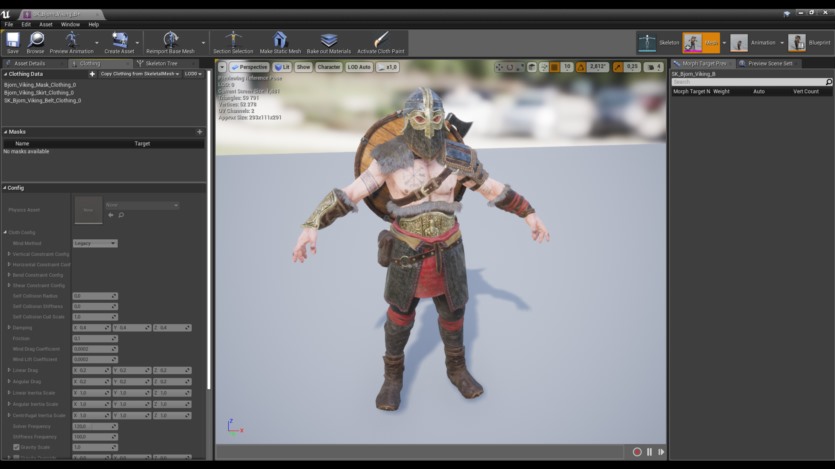Select Bjorn_Viking_Skirt_Clothing_0 entry
This screenshot has height=469, width=835.
(x=39, y=93)
